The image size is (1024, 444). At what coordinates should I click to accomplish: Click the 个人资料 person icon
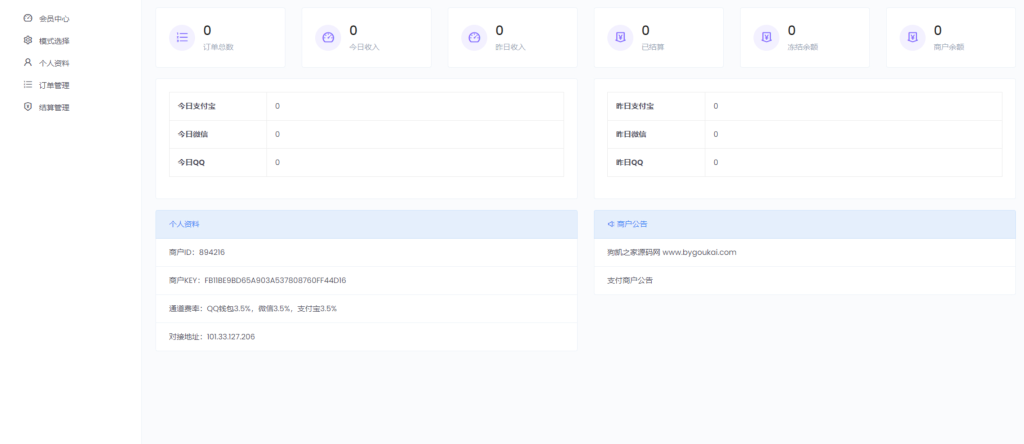pyautogui.click(x=27, y=63)
